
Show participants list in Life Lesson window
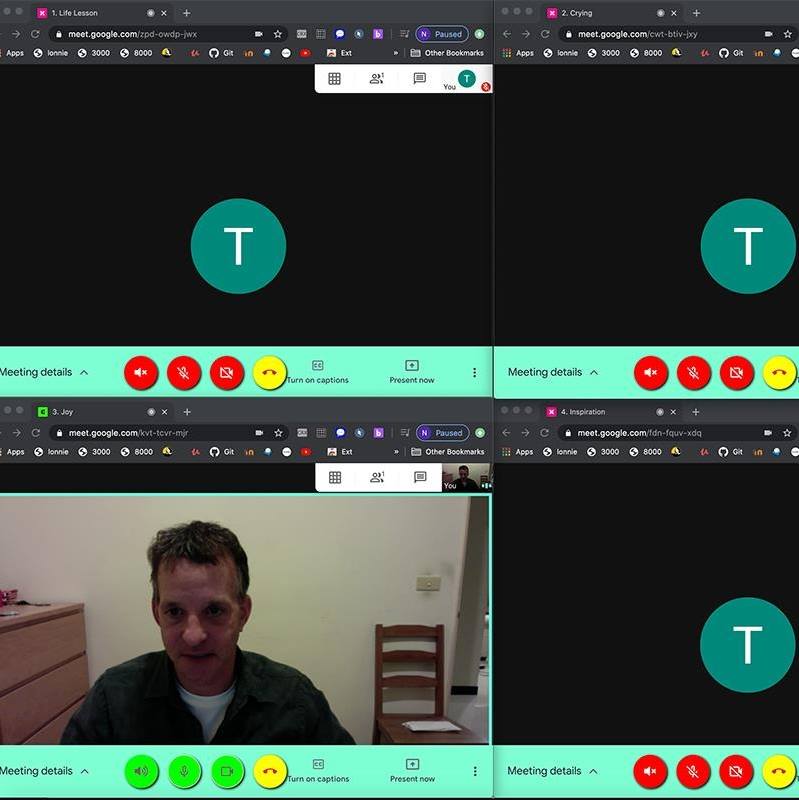(377, 78)
